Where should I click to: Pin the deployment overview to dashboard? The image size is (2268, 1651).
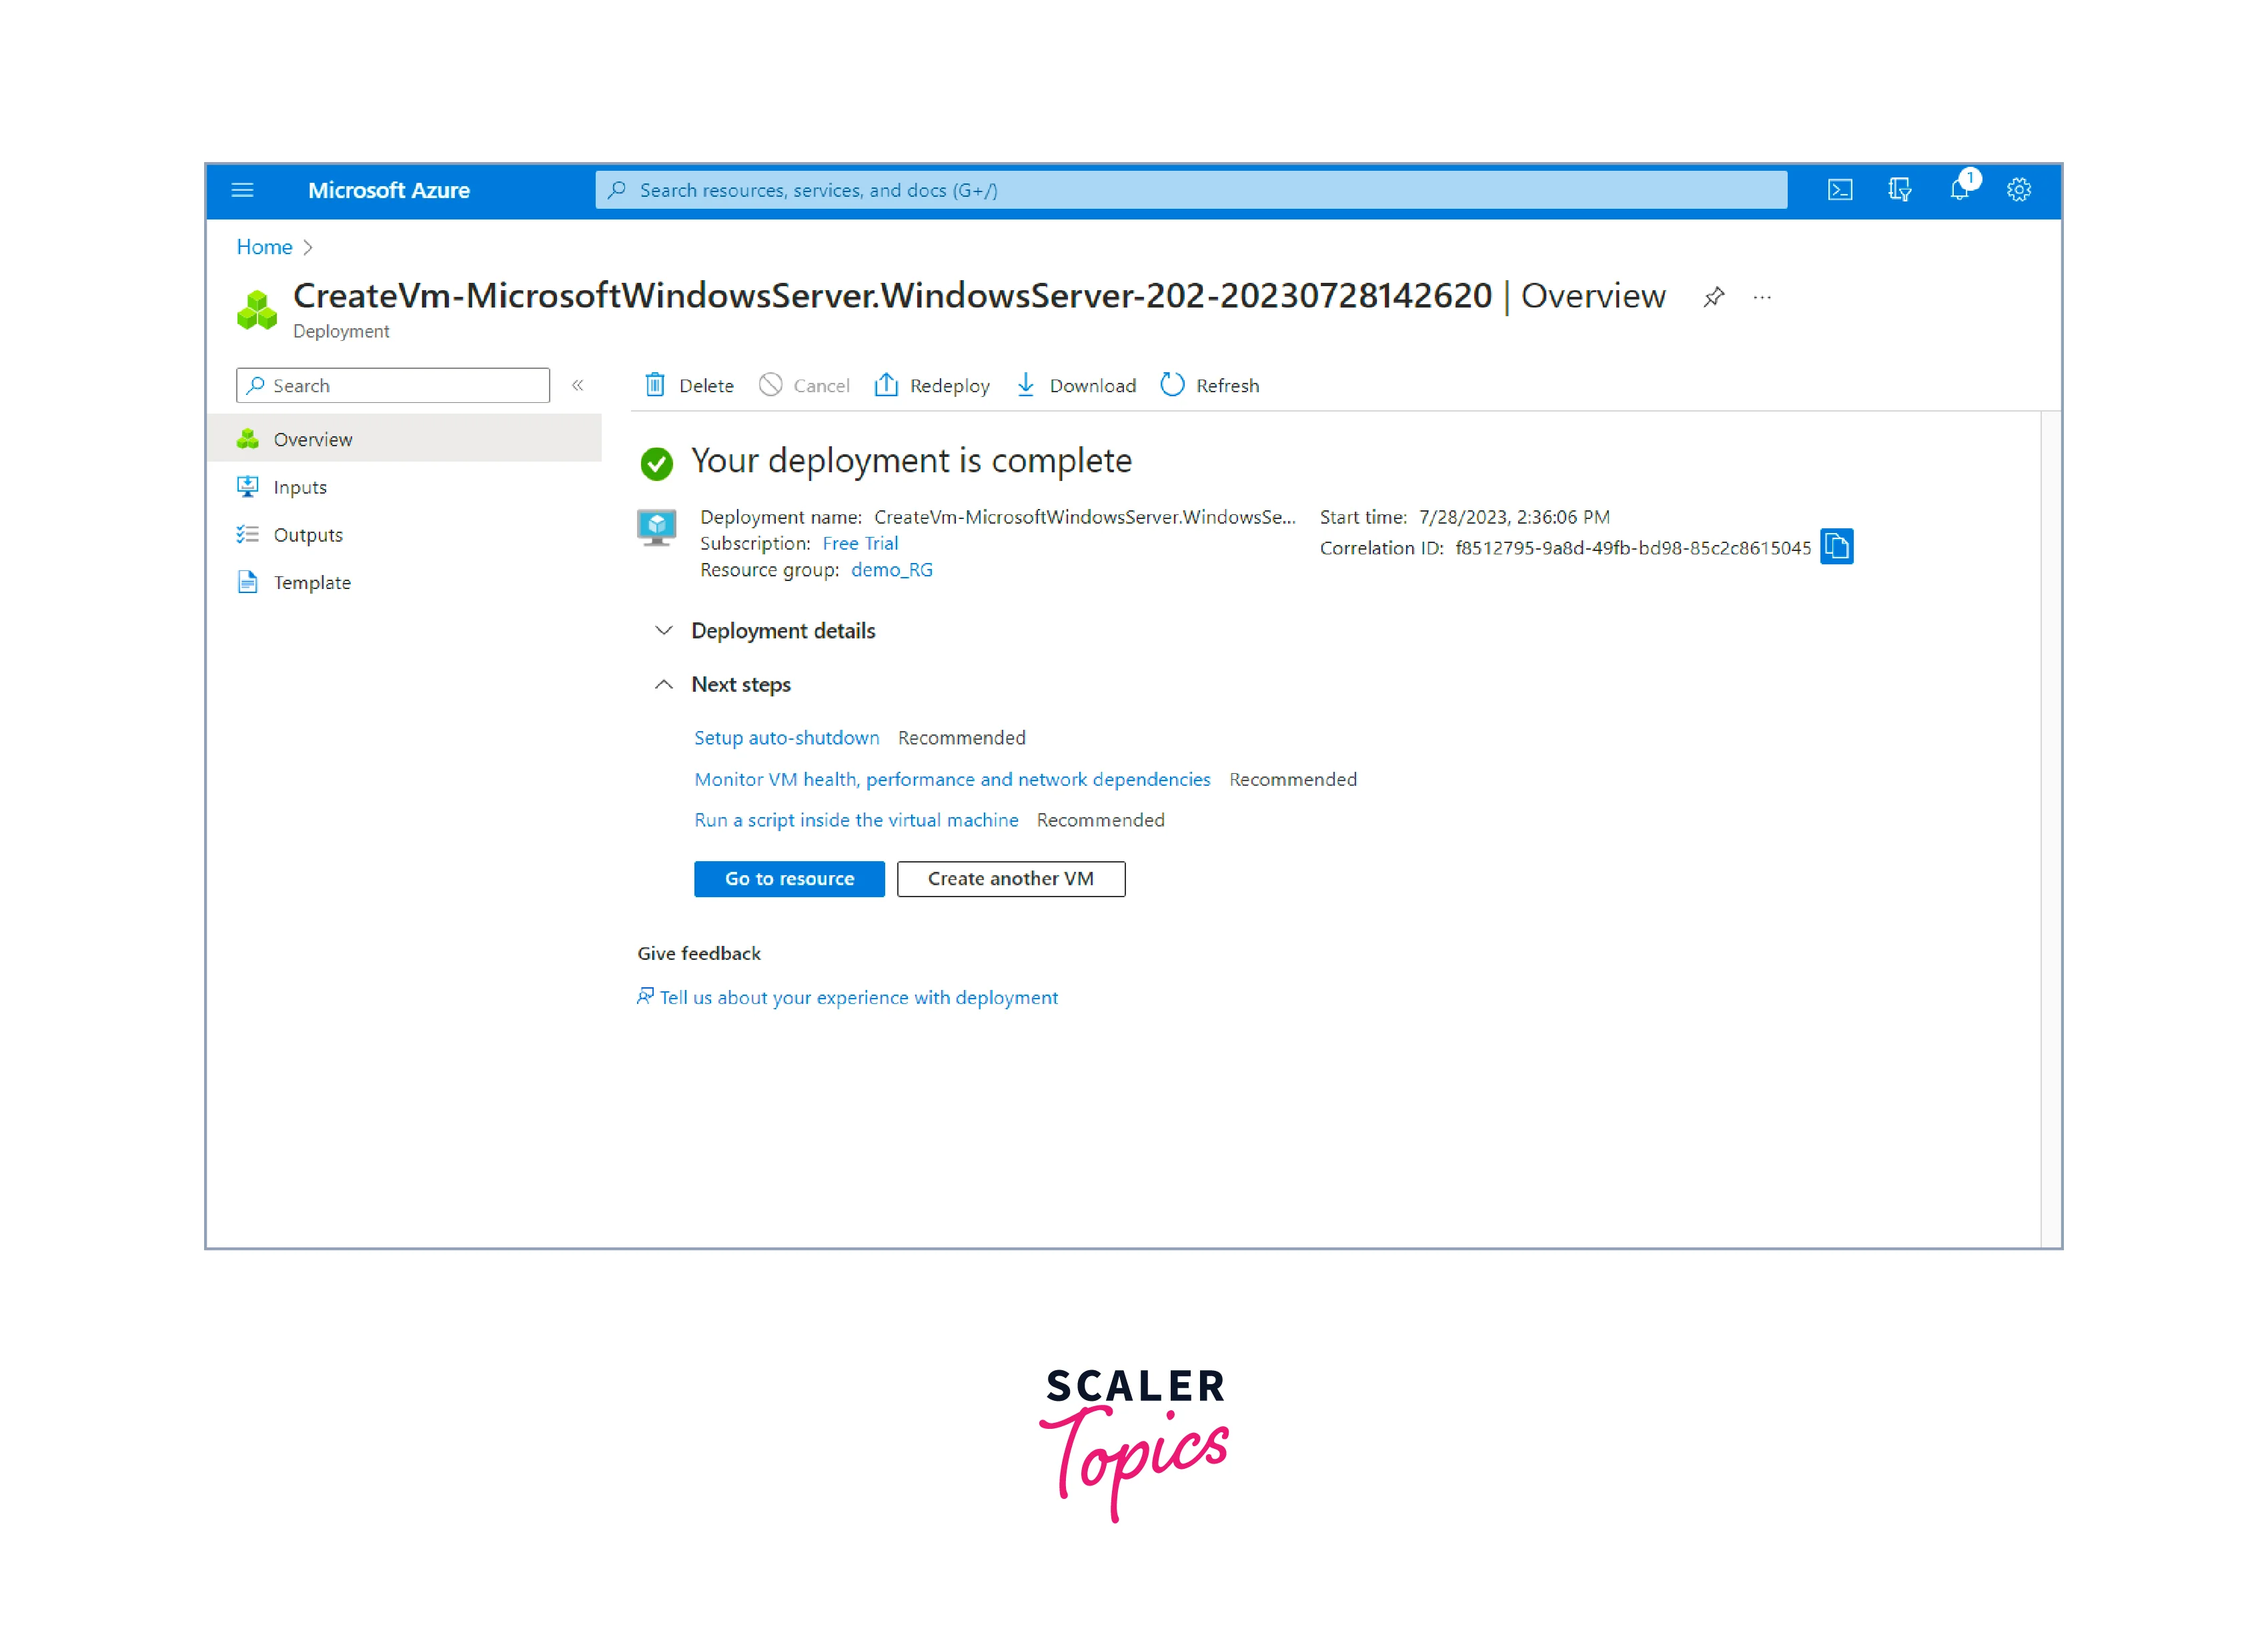pyautogui.click(x=1713, y=297)
